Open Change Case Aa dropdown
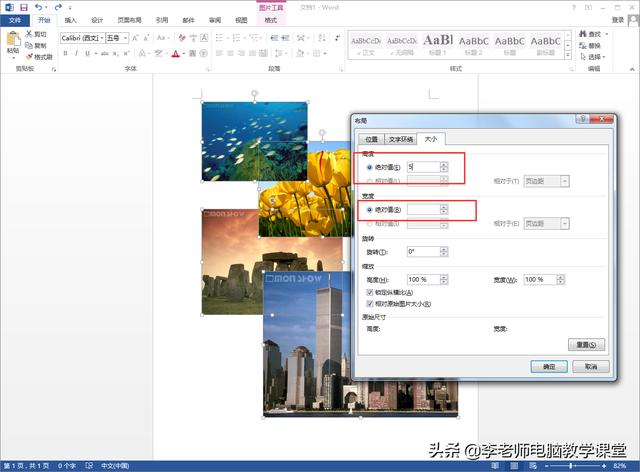This screenshot has width=640, height=472. click(162, 38)
